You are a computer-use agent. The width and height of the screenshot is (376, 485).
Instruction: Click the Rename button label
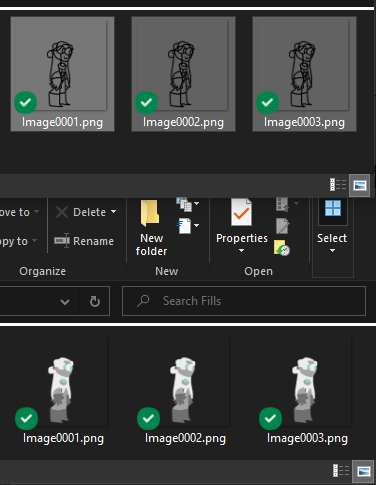point(93,241)
